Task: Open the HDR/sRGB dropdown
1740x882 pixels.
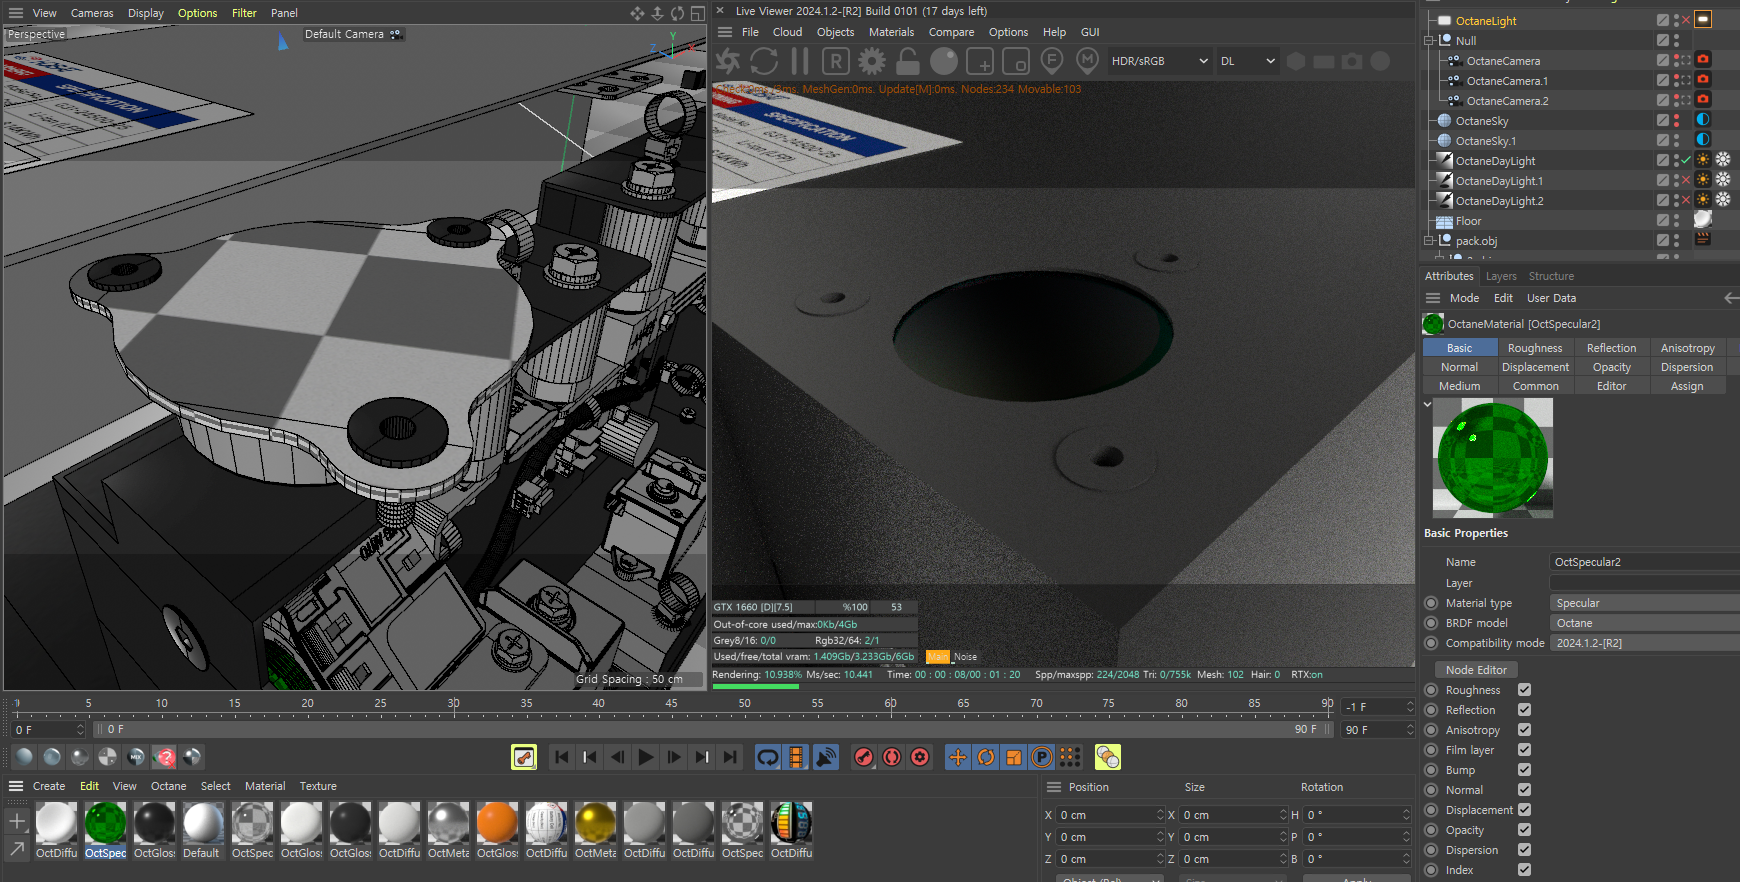Action: coord(1159,61)
